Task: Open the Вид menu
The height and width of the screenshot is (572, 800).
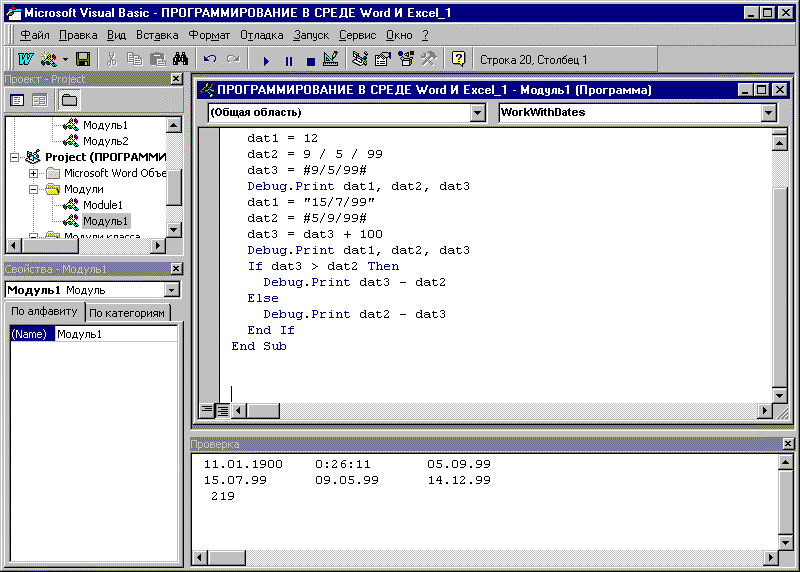Action: click(x=116, y=35)
